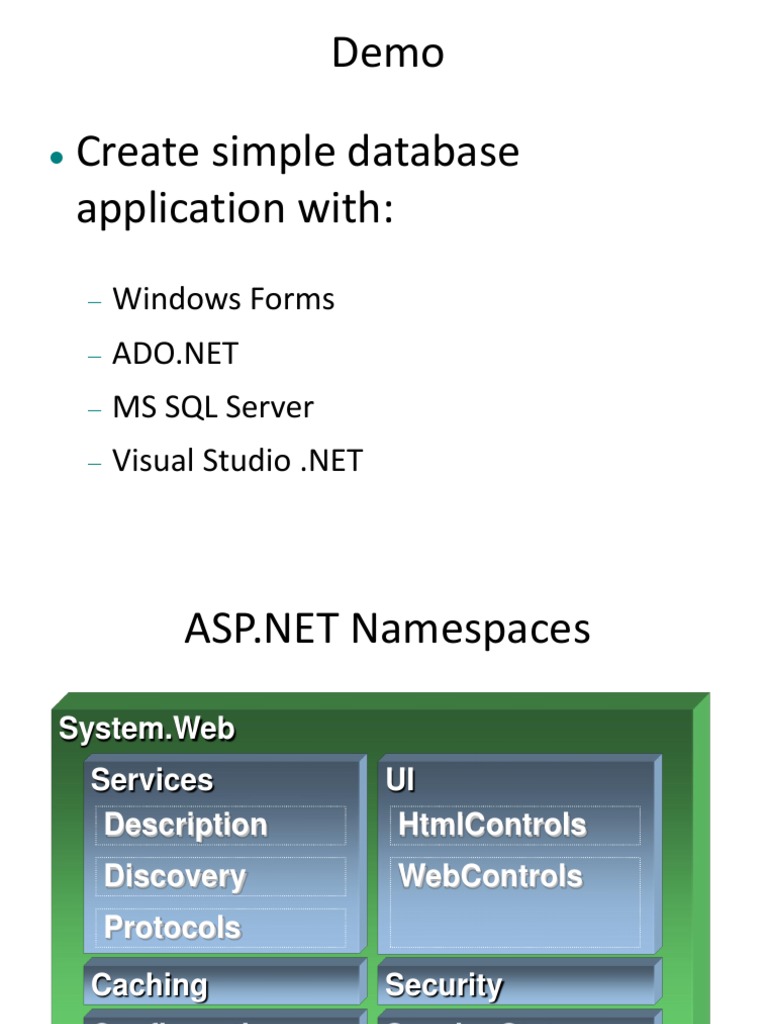Click the 'UI' namespace block label
This screenshot has height=1024, width=768.
(x=400, y=780)
